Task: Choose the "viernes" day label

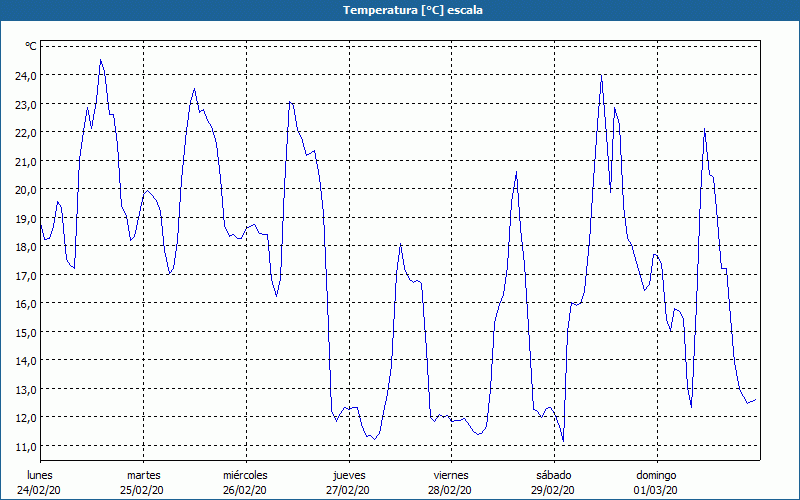Action: [451, 475]
